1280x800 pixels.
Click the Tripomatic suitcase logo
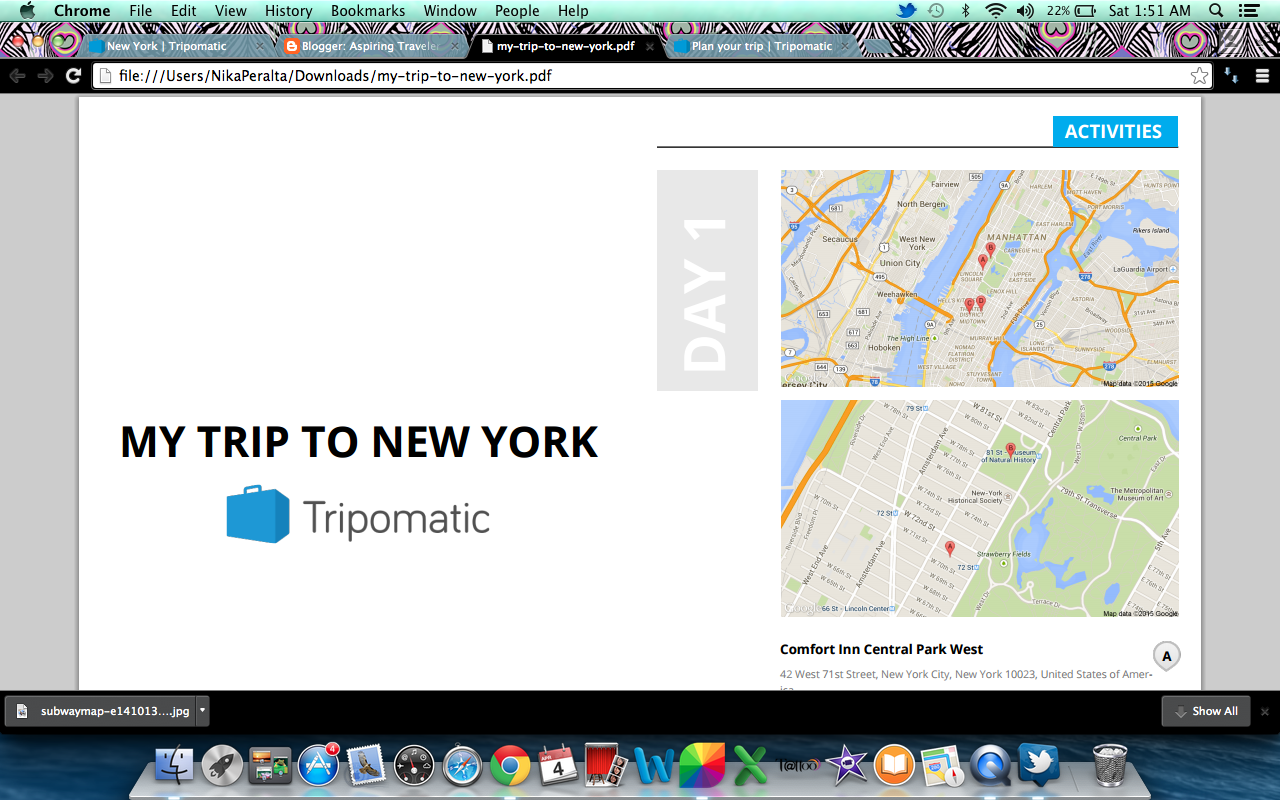click(x=258, y=514)
